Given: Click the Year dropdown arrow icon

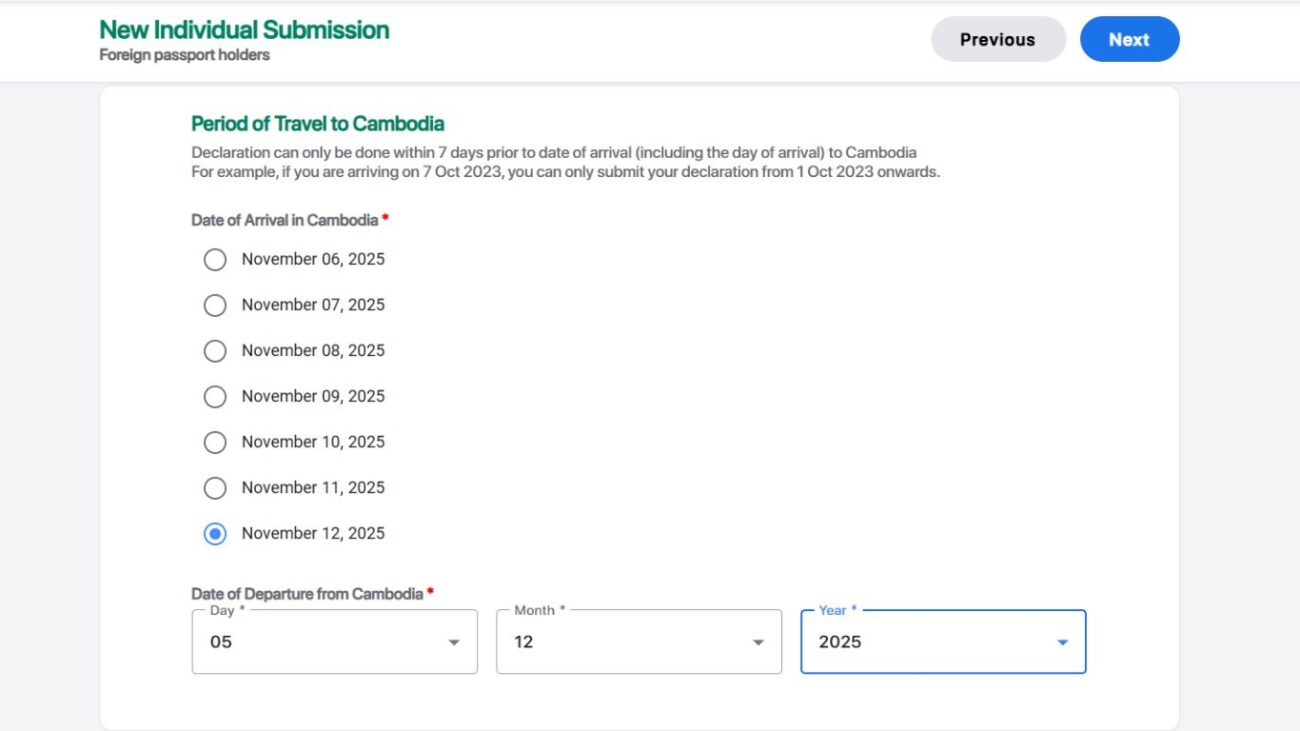Looking at the screenshot, I should tap(1062, 641).
